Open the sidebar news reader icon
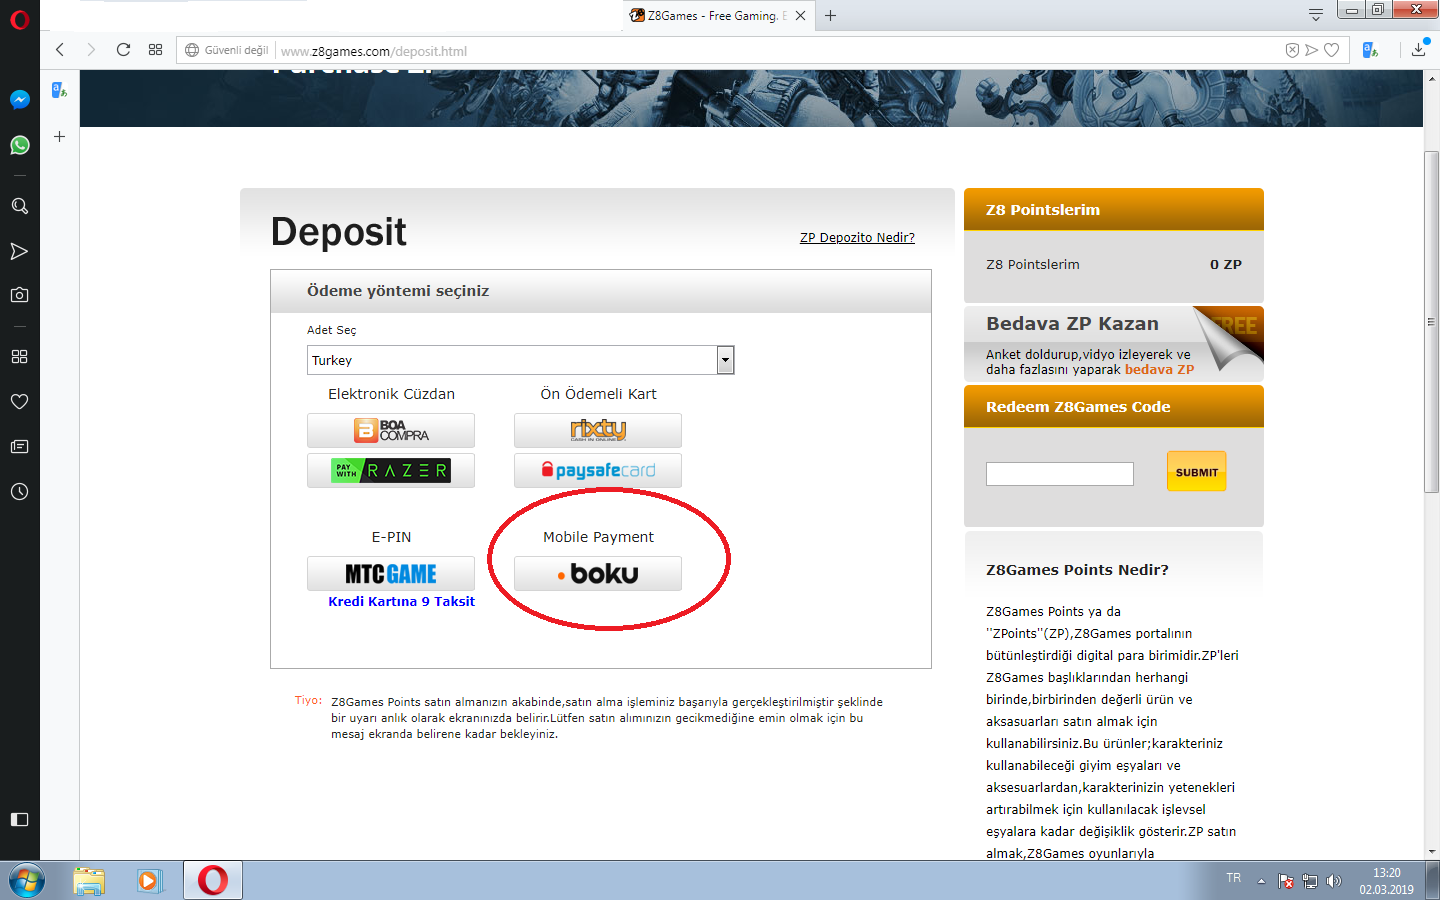Screen dimensions: 1440x900 pyautogui.click(x=19, y=446)
